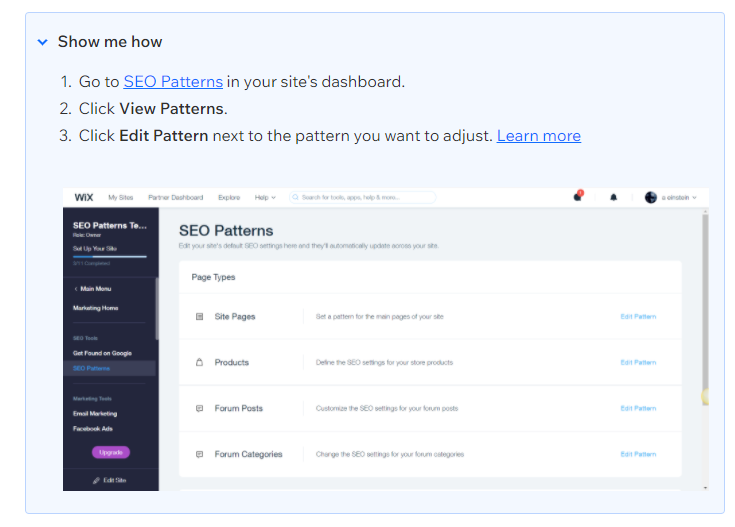
Task: Click the Products bag icon
Action: pyautogui.click(x=199, y=362)
